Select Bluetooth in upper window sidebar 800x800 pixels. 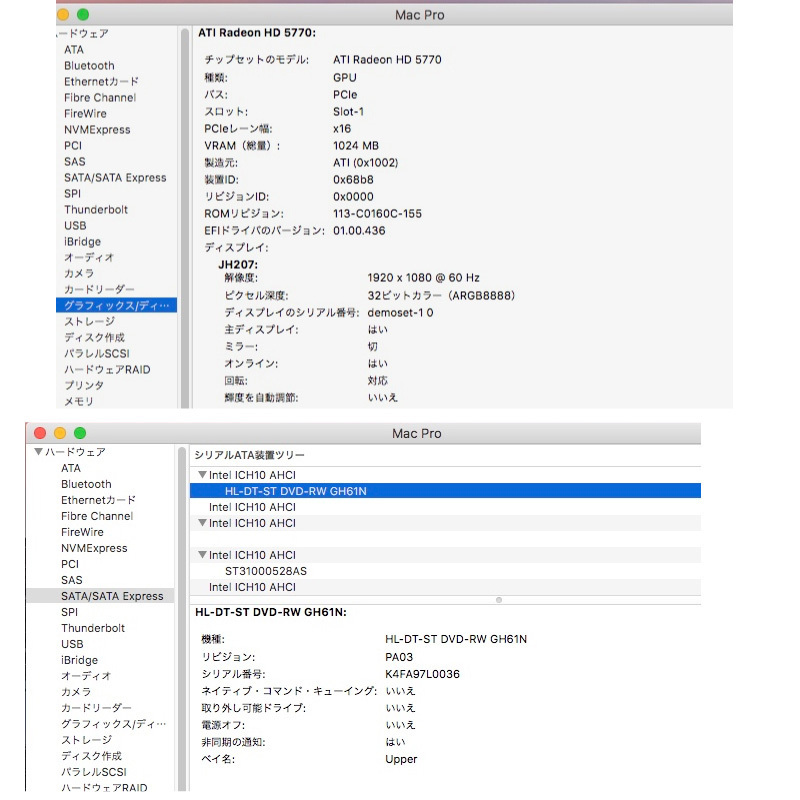click(89, 65)
